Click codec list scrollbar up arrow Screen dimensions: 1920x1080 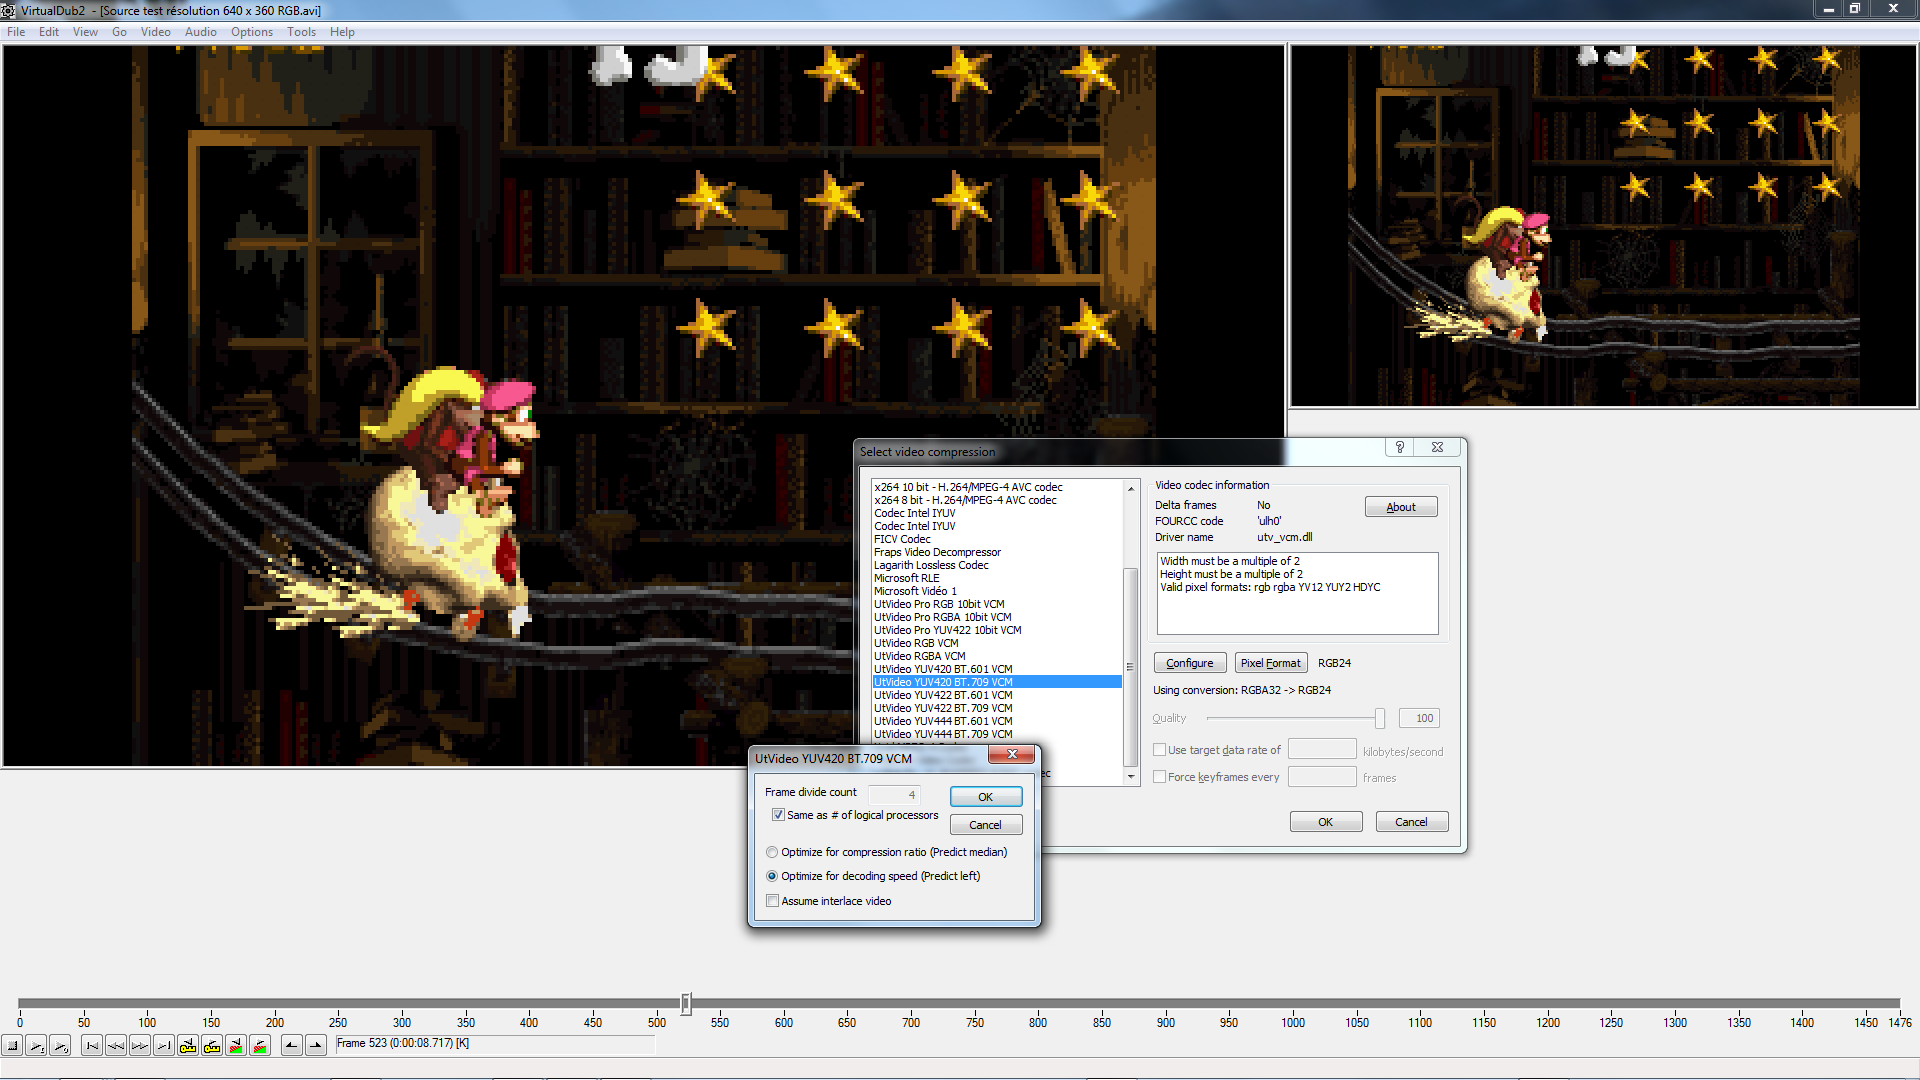[1131, 488]
